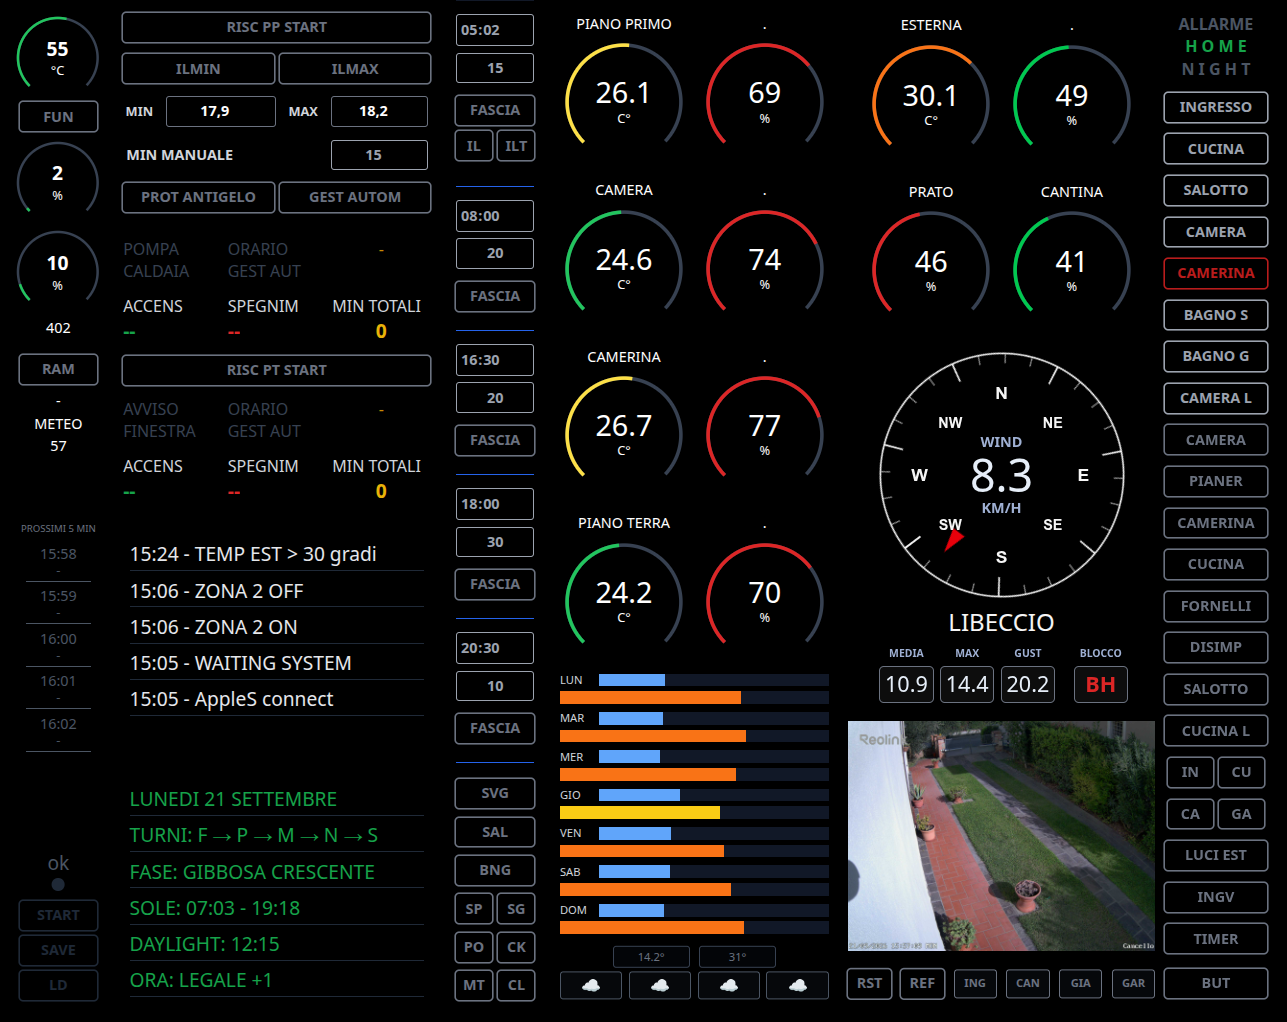Click the last cloud weather icon button
1287x1022 pixels.
click(797, 985)
